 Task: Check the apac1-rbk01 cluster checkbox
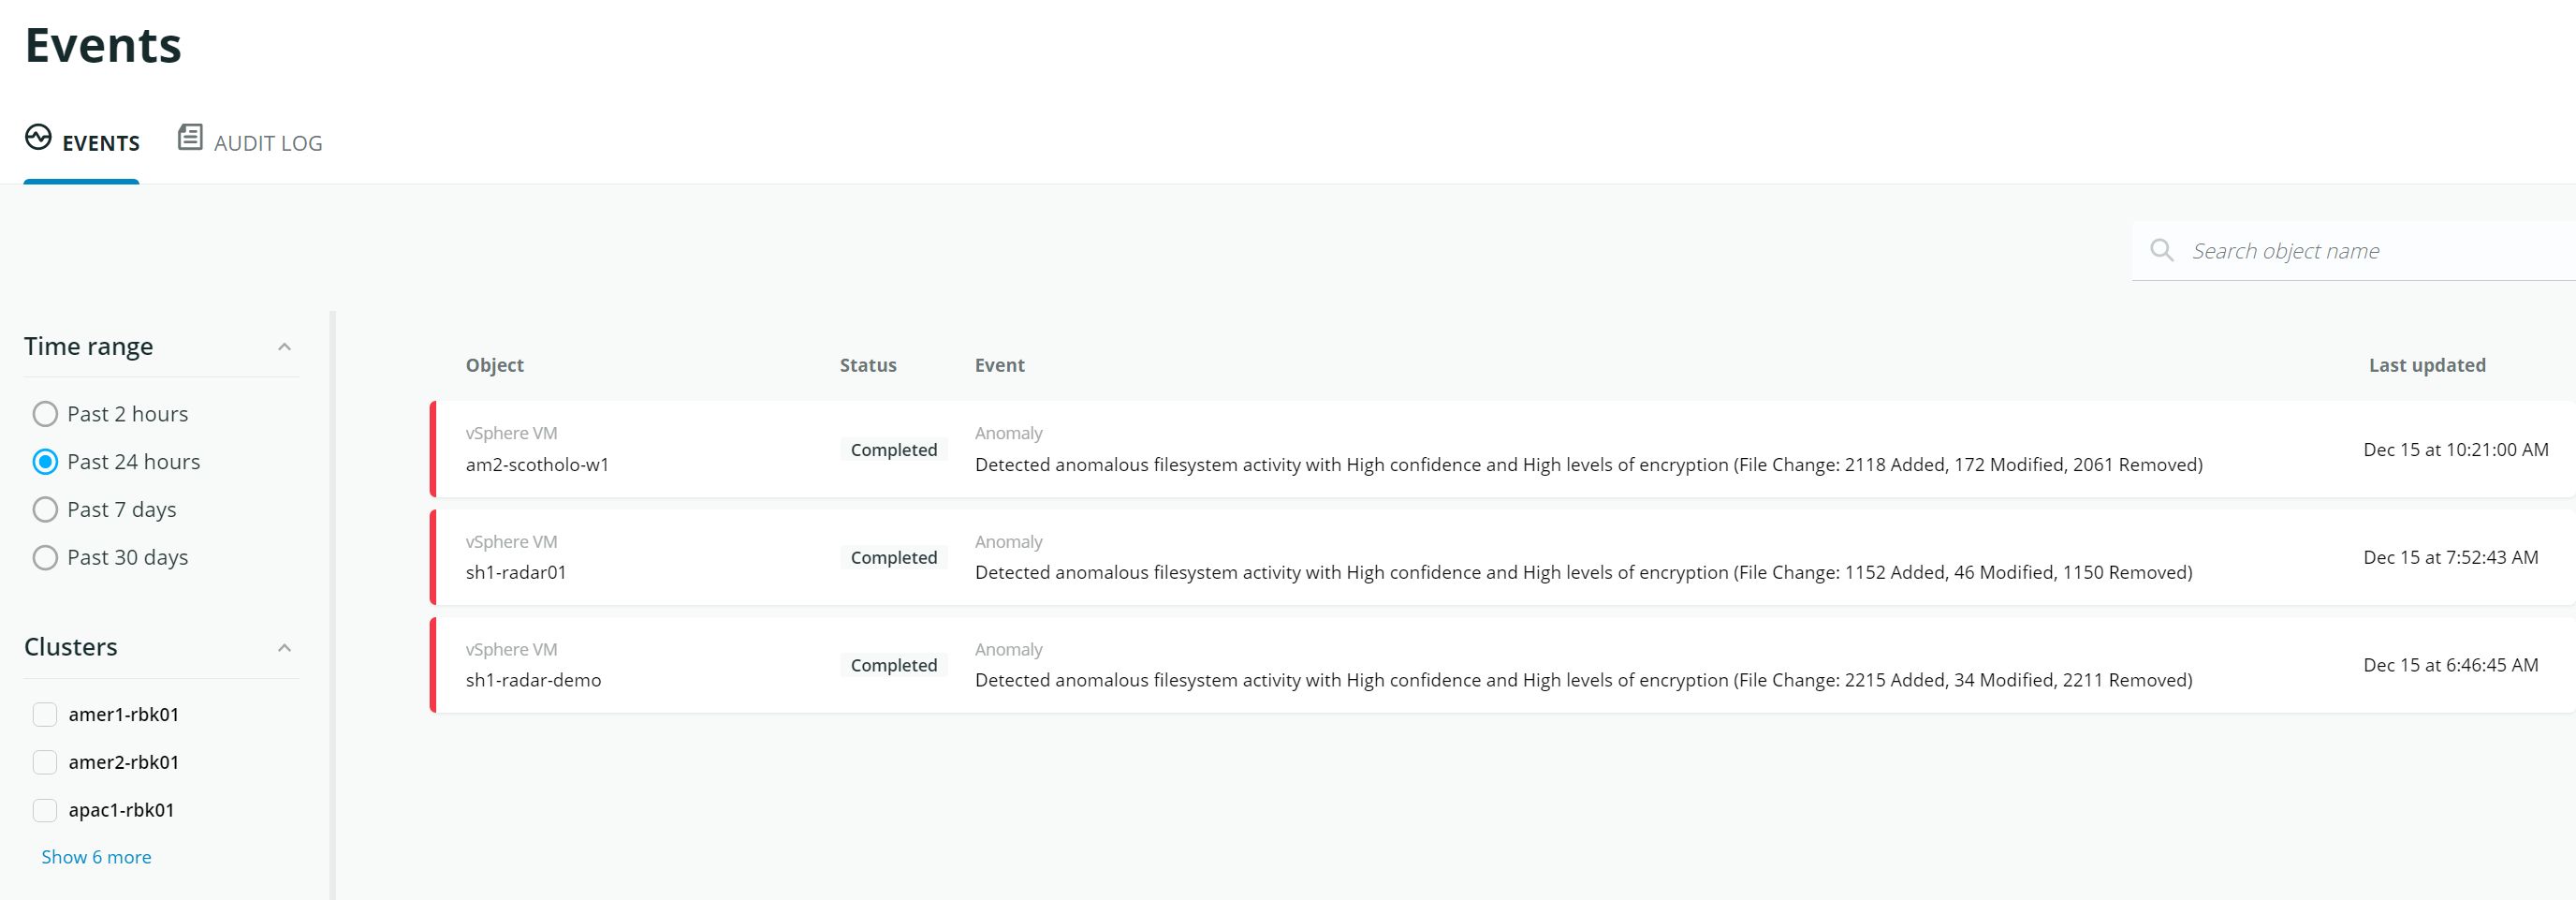[x=45, y=810]
